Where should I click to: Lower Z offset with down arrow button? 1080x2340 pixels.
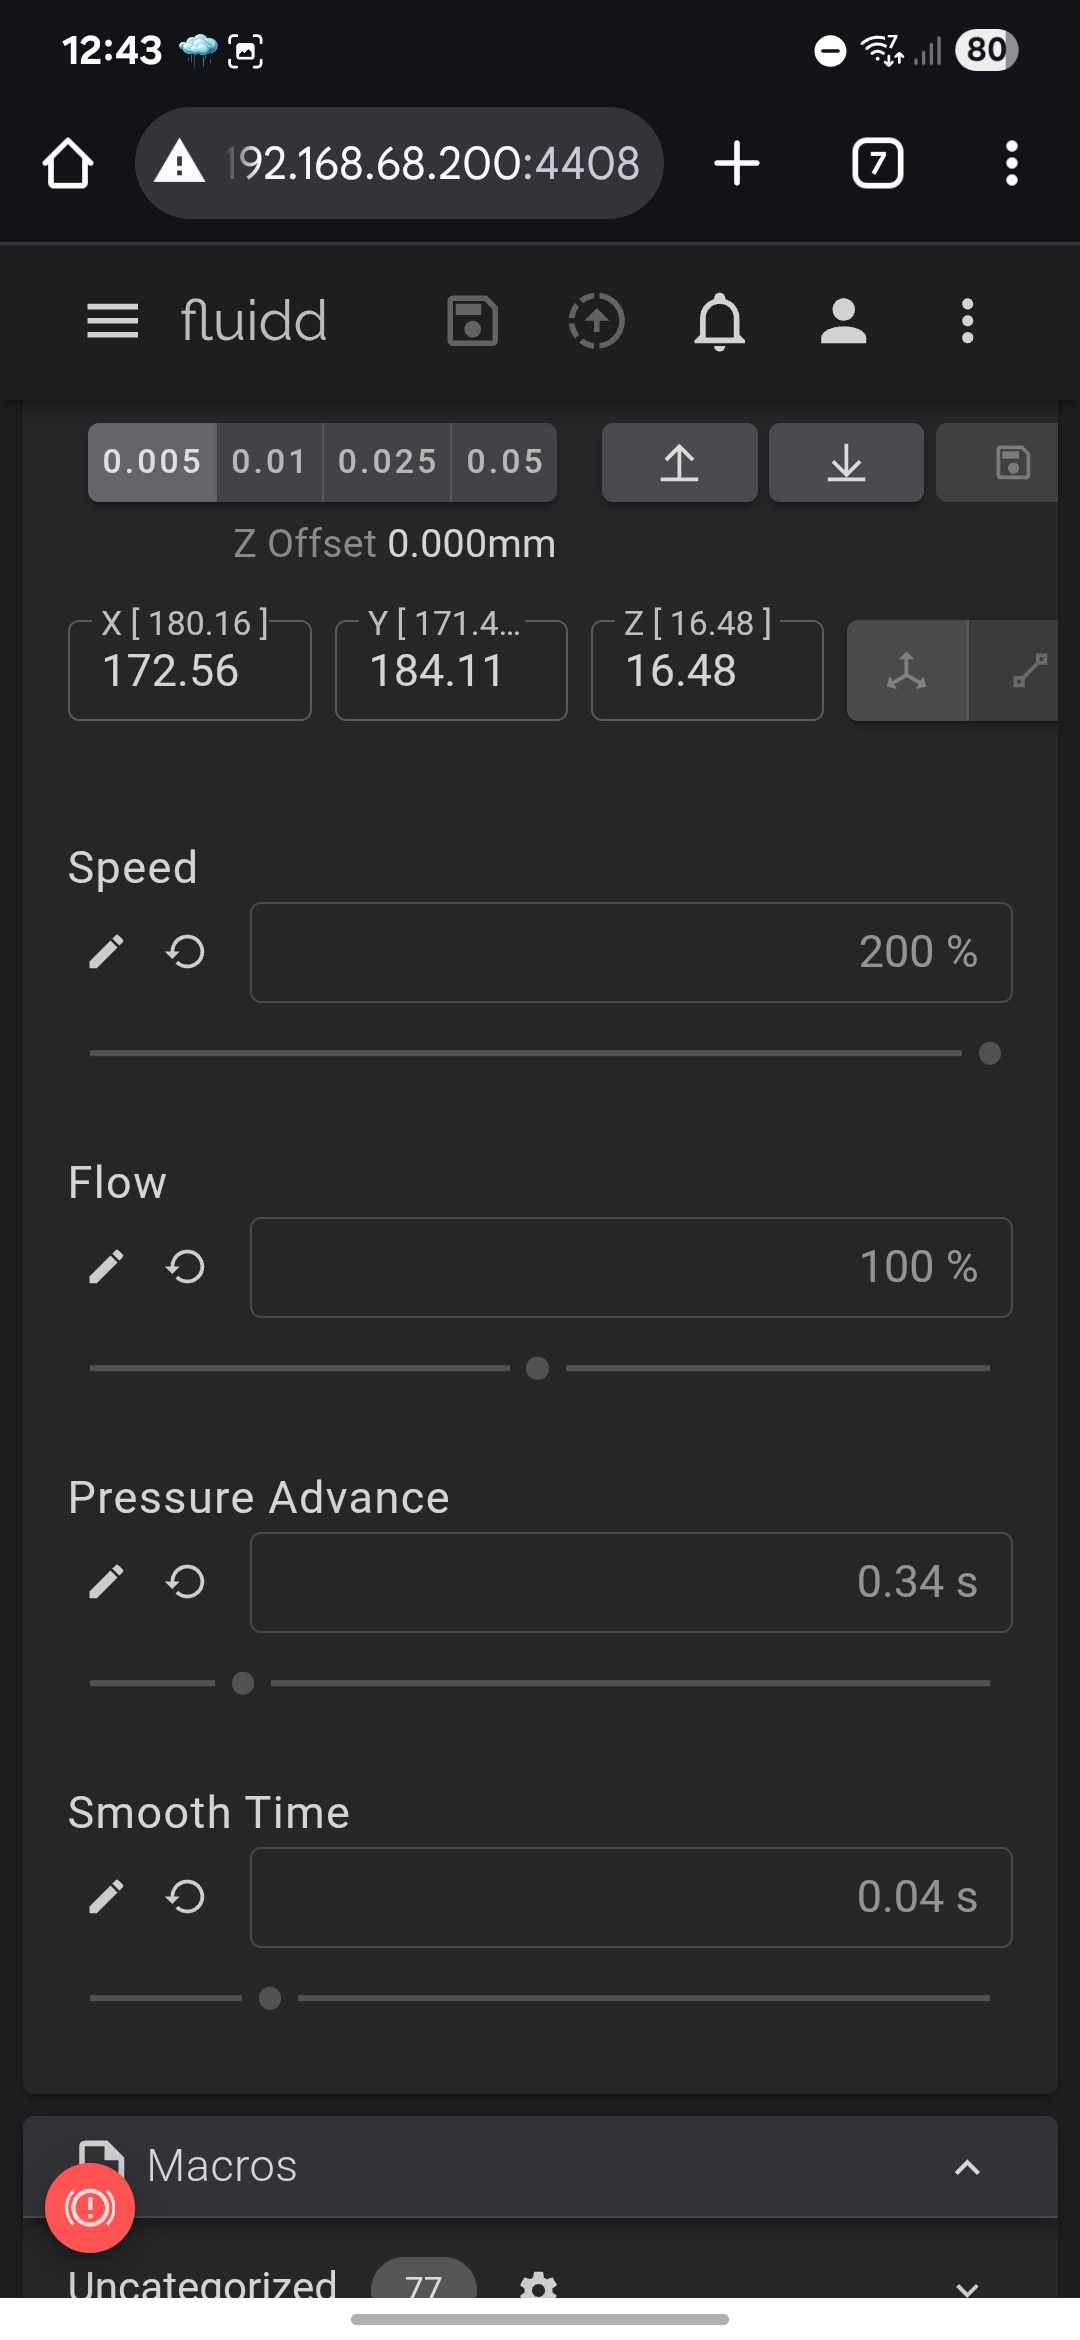[846, 462]
